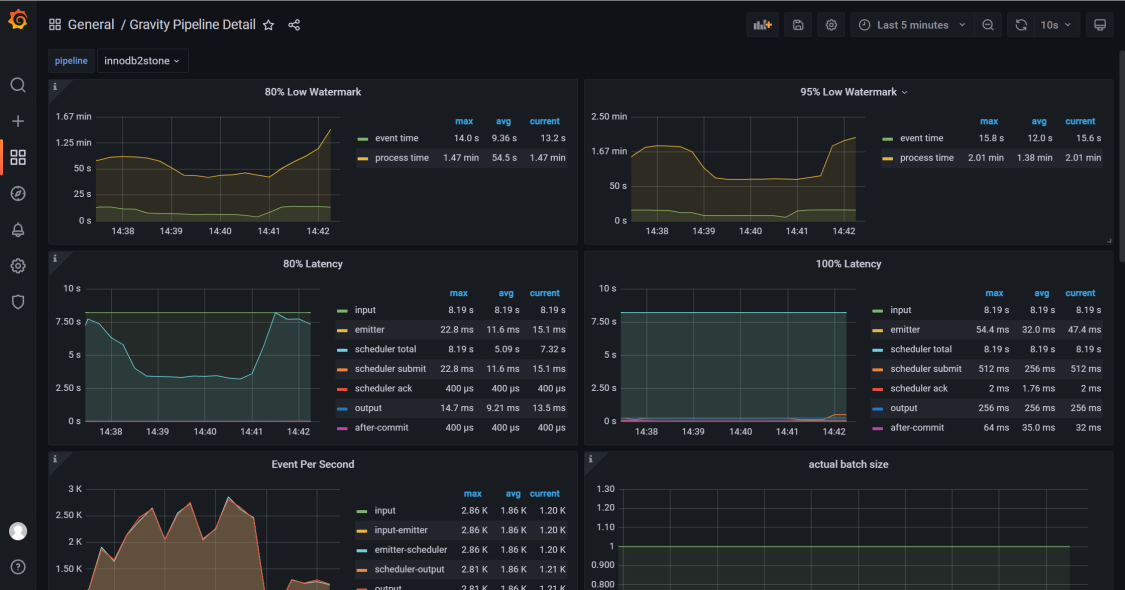Toggle input-emitter series in Event Per Second
Image resolution: width=1125 pixels, height=590 pixels.
tap(400, 530)
